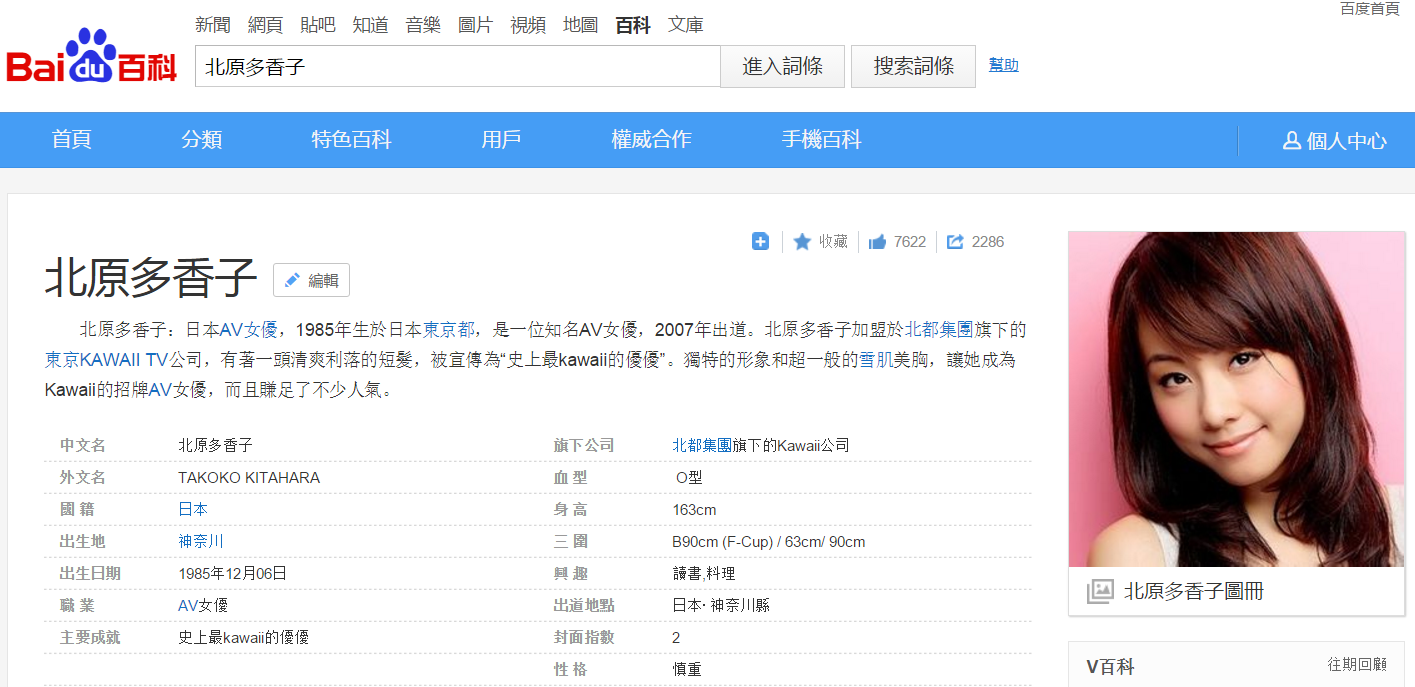Click the share icon beside 2286

[955, 241]
